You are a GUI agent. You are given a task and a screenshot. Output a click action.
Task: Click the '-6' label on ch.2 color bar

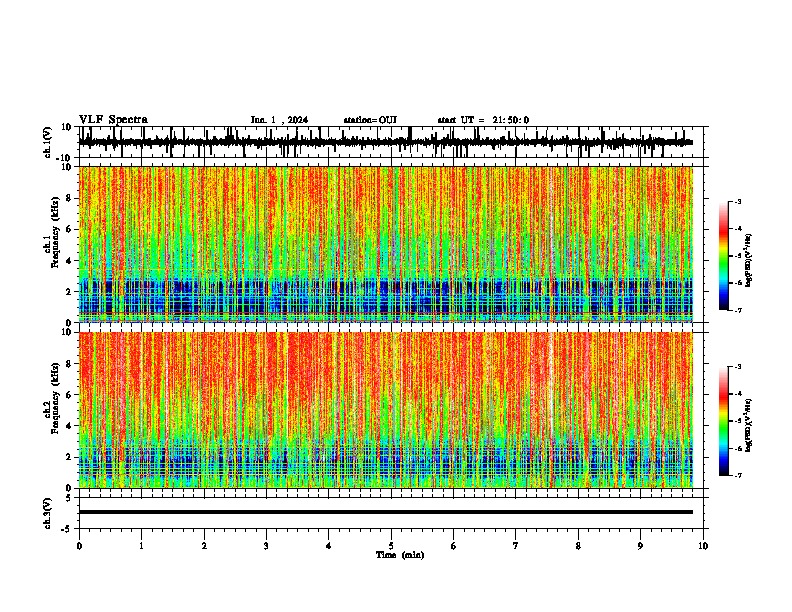click(737, 448)
